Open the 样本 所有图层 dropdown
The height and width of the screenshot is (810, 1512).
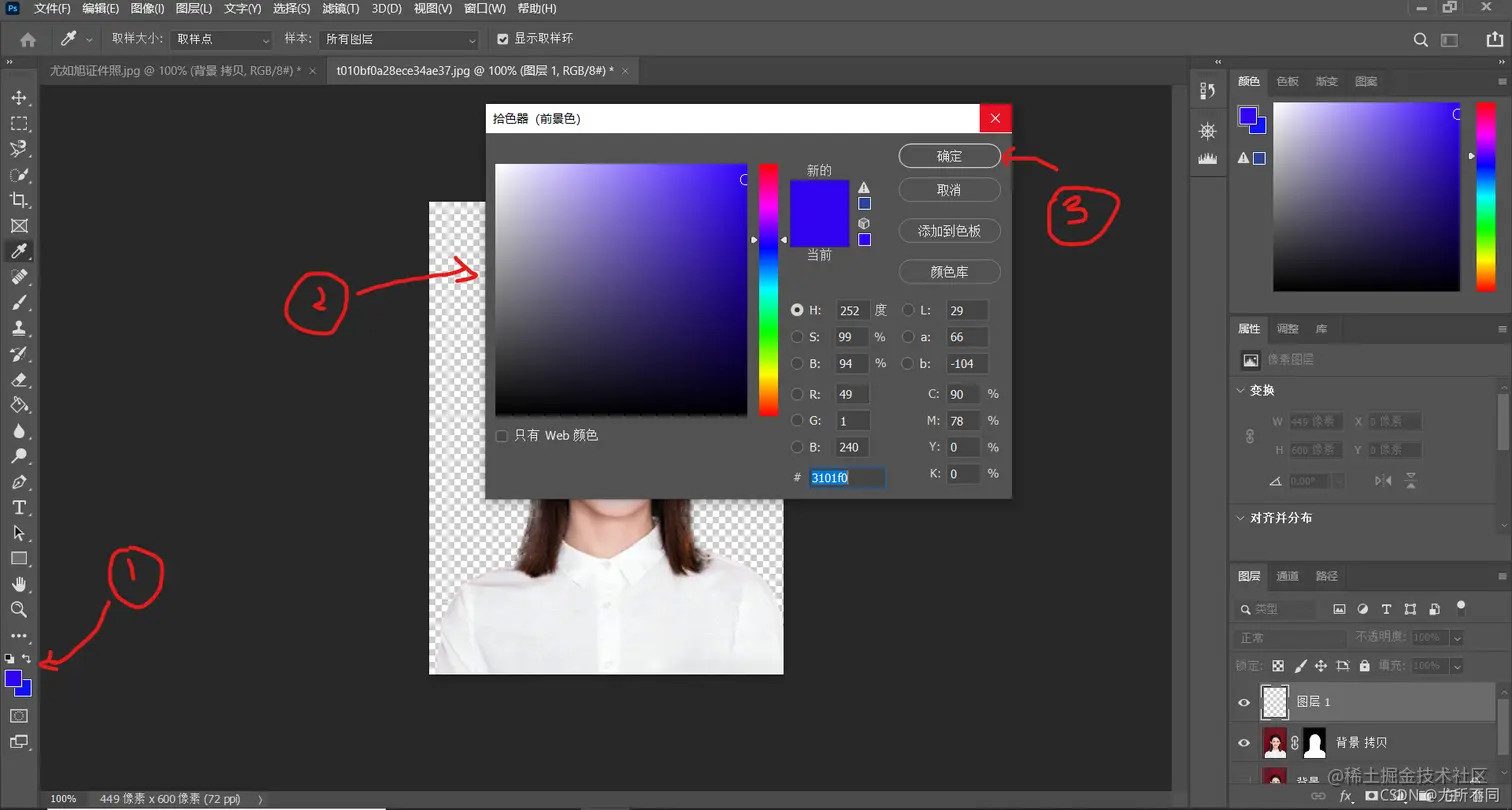pos(399,40)
